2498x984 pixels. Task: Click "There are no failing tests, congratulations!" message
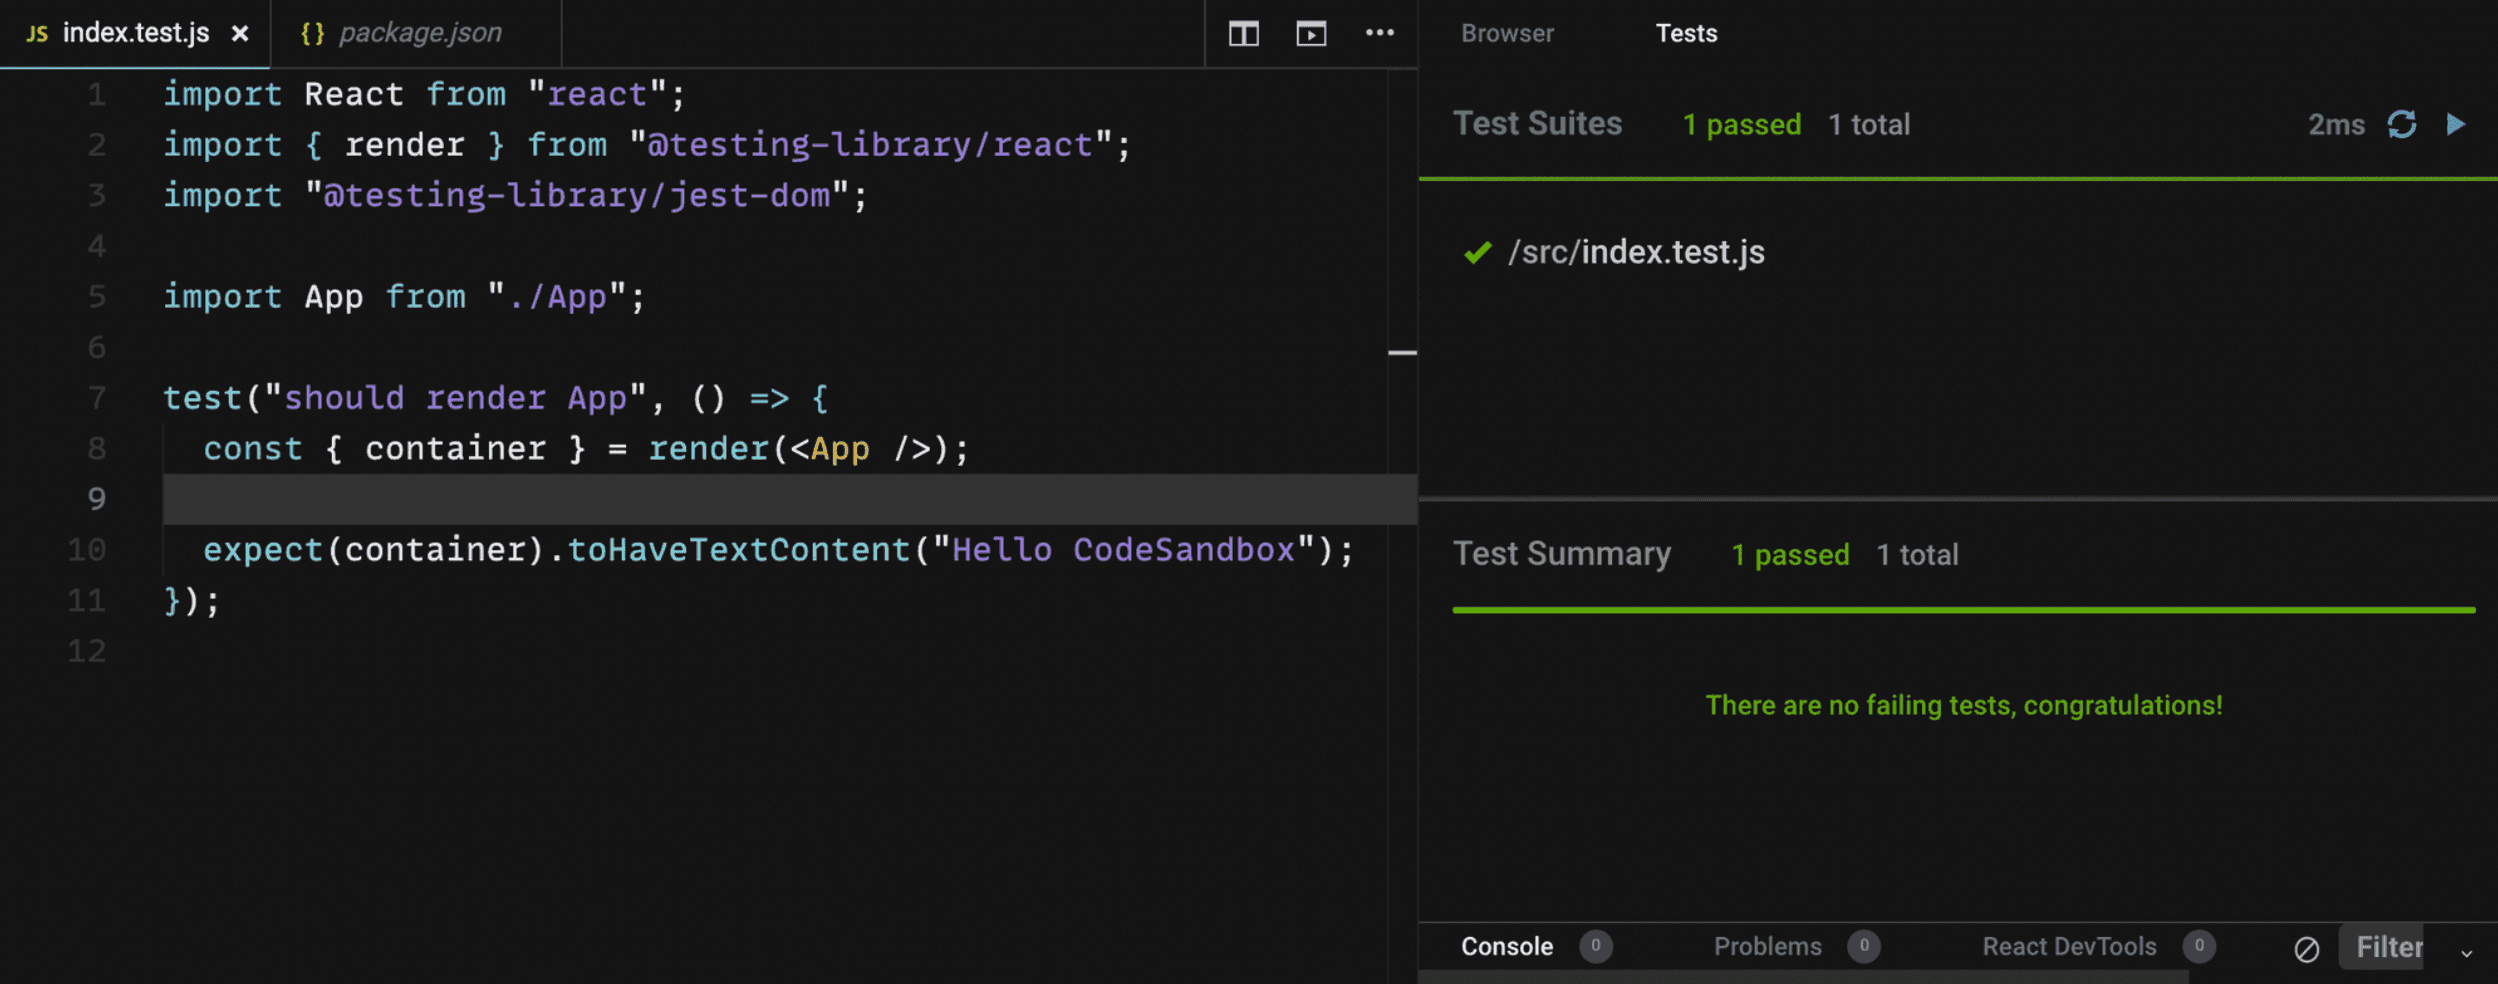[1964, 705]
